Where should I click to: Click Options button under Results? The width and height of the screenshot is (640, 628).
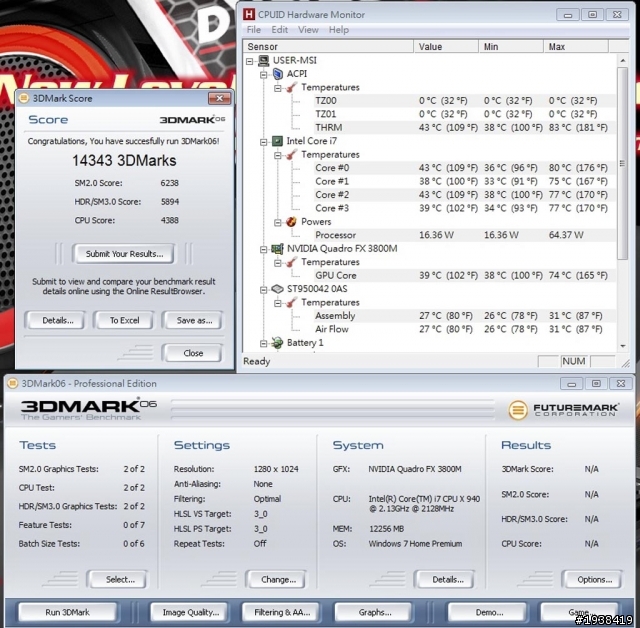coord(594,579)
